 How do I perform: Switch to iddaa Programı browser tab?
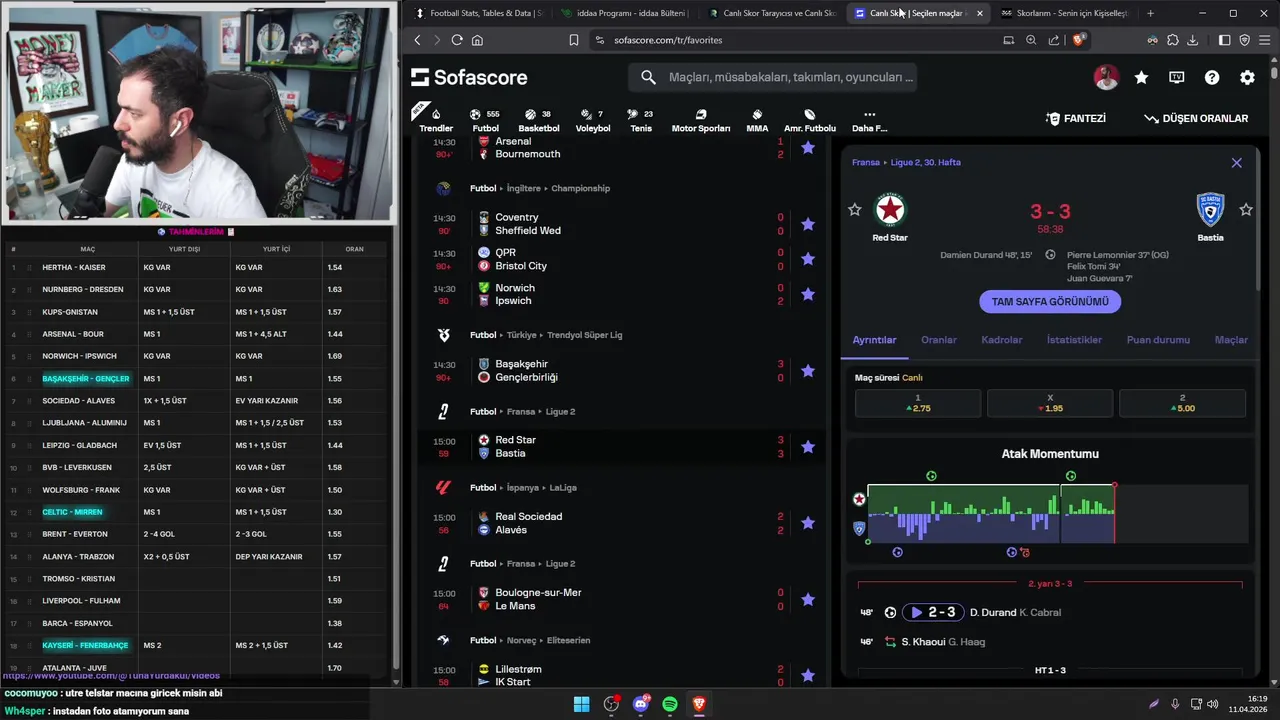point(624,13)
